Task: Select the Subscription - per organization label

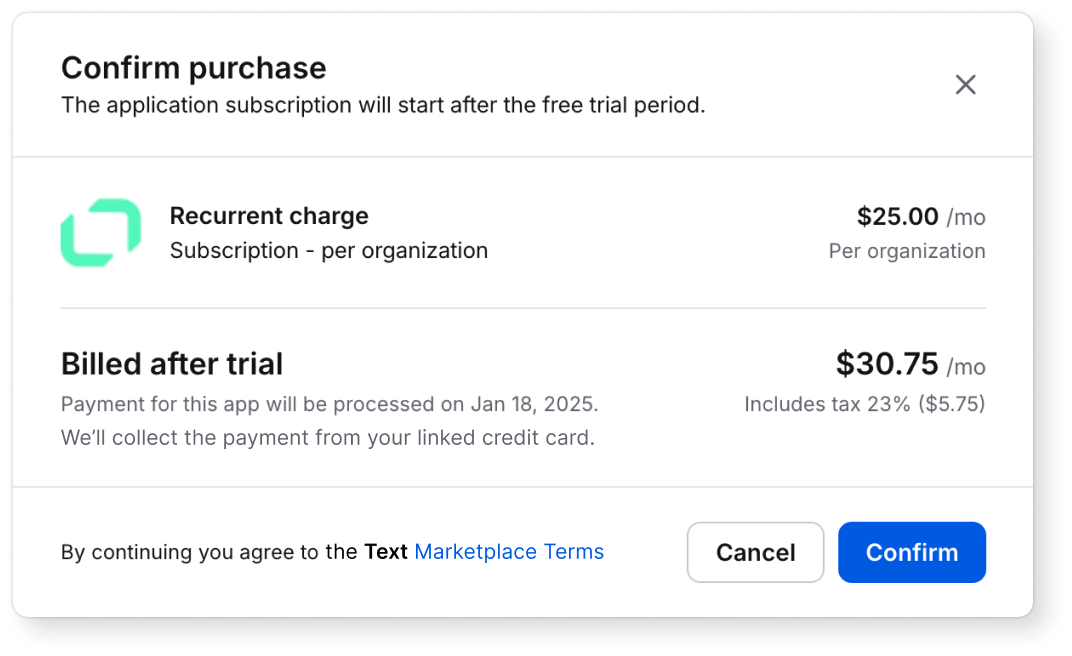Action: [x=329, y=250]
